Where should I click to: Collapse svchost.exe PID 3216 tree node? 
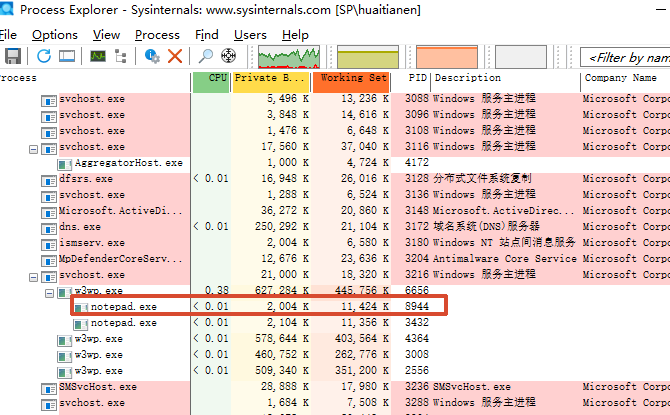[33, 278]
